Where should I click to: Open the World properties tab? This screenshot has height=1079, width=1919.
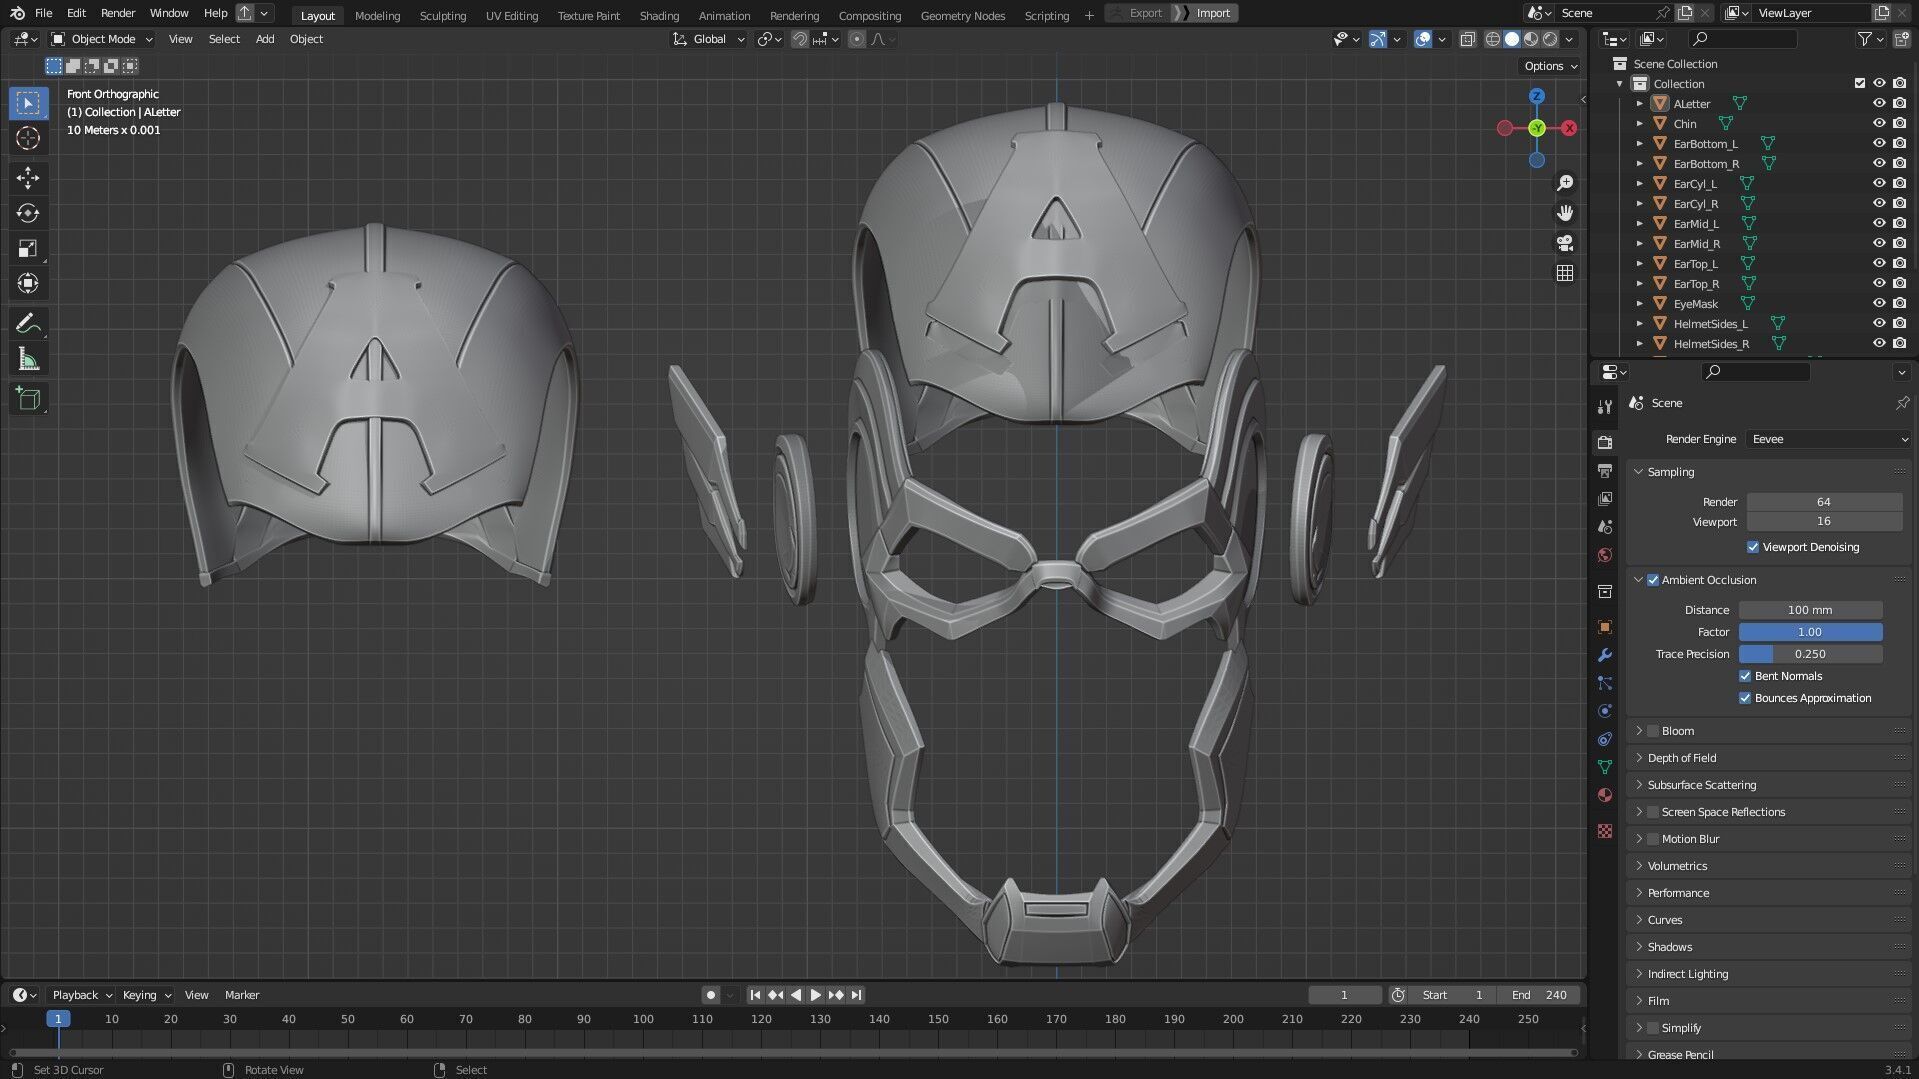[x=1605, y=555]
